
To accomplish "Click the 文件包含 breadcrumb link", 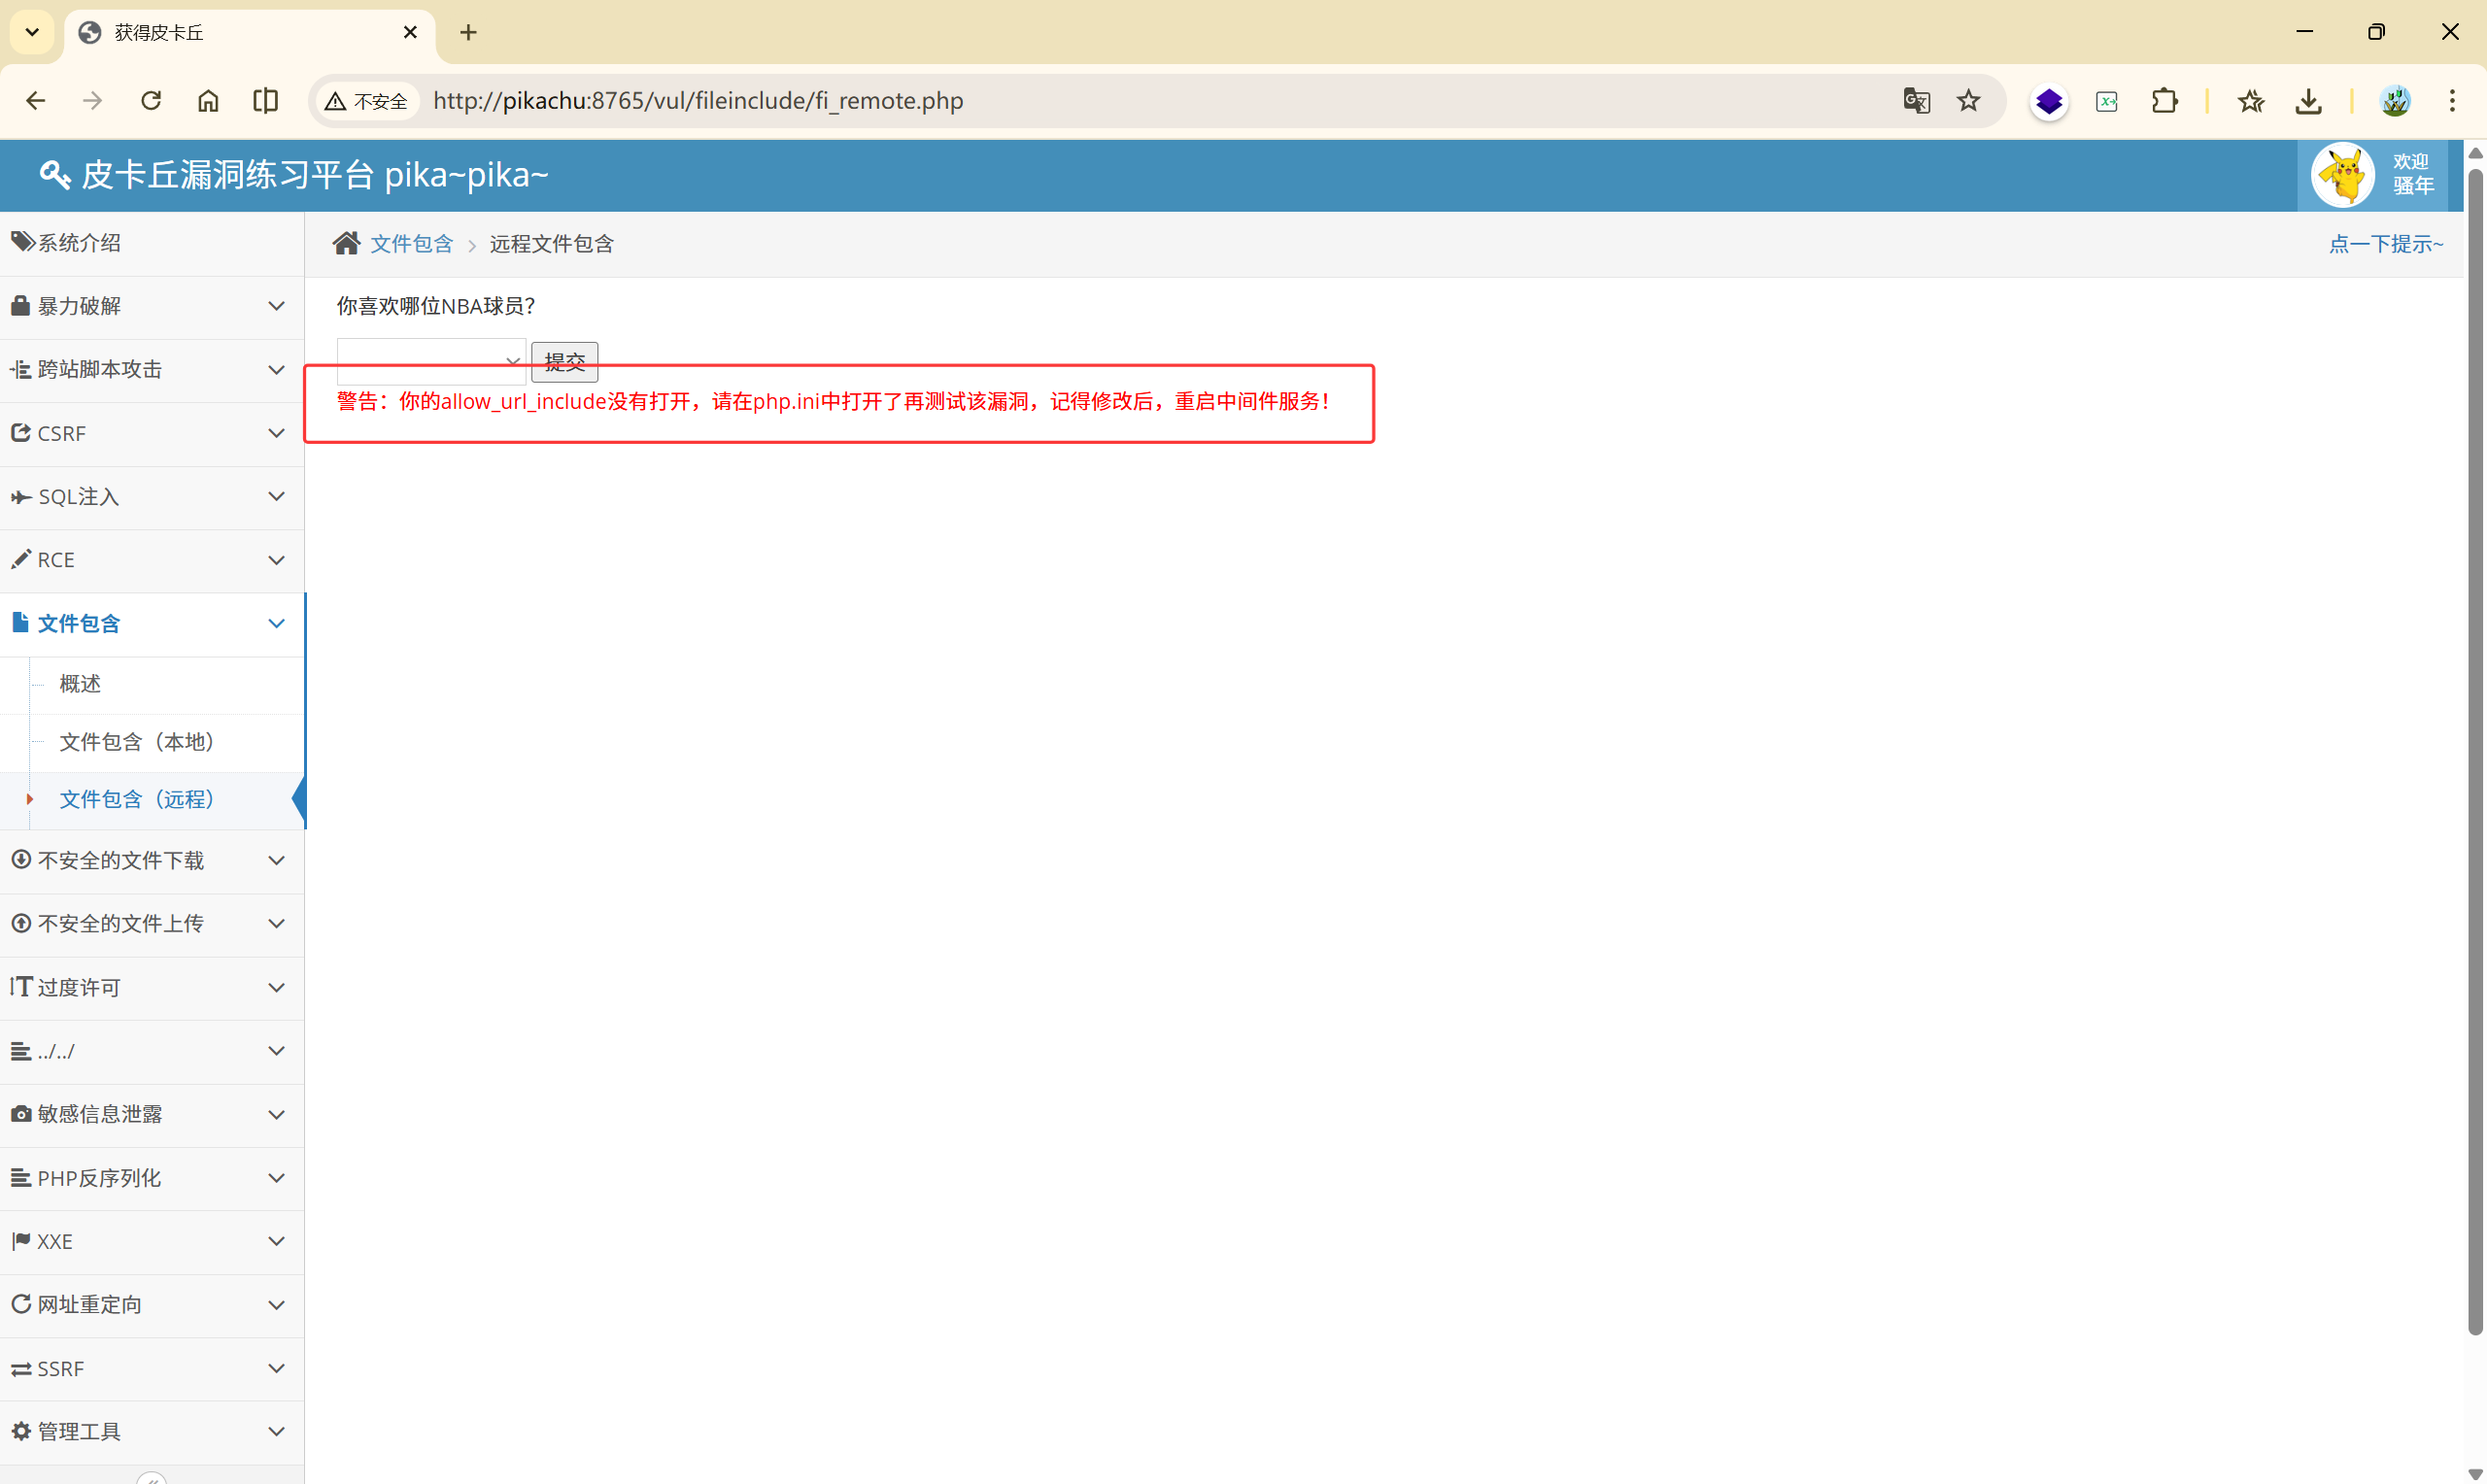I will coord(411,243).
